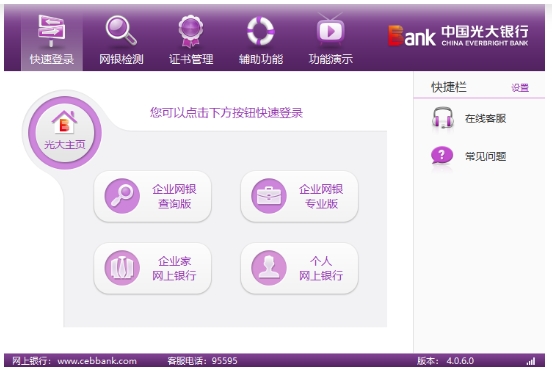The height and width of the screenshot is (379, 552).
Task: Open 辅助功能 lifebuoy icon
Action: tap(261, 31)
